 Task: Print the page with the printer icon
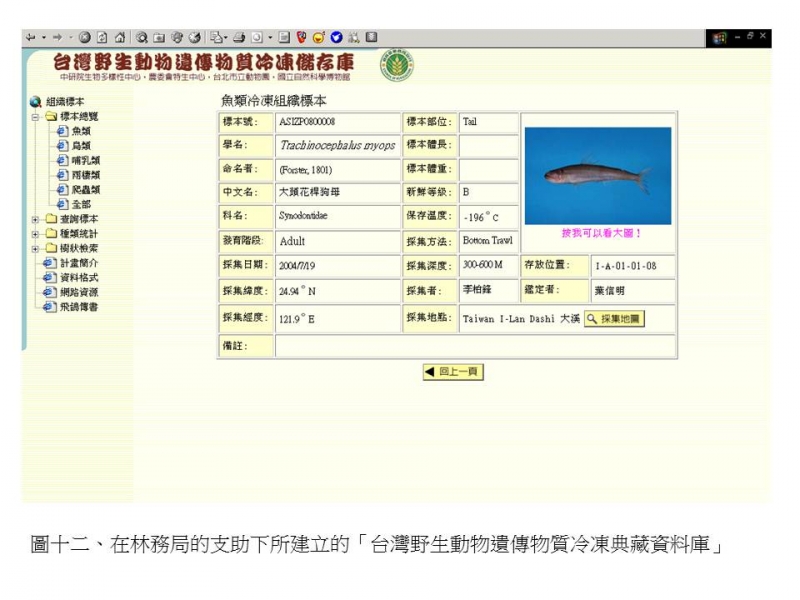[x=239, y=37]
